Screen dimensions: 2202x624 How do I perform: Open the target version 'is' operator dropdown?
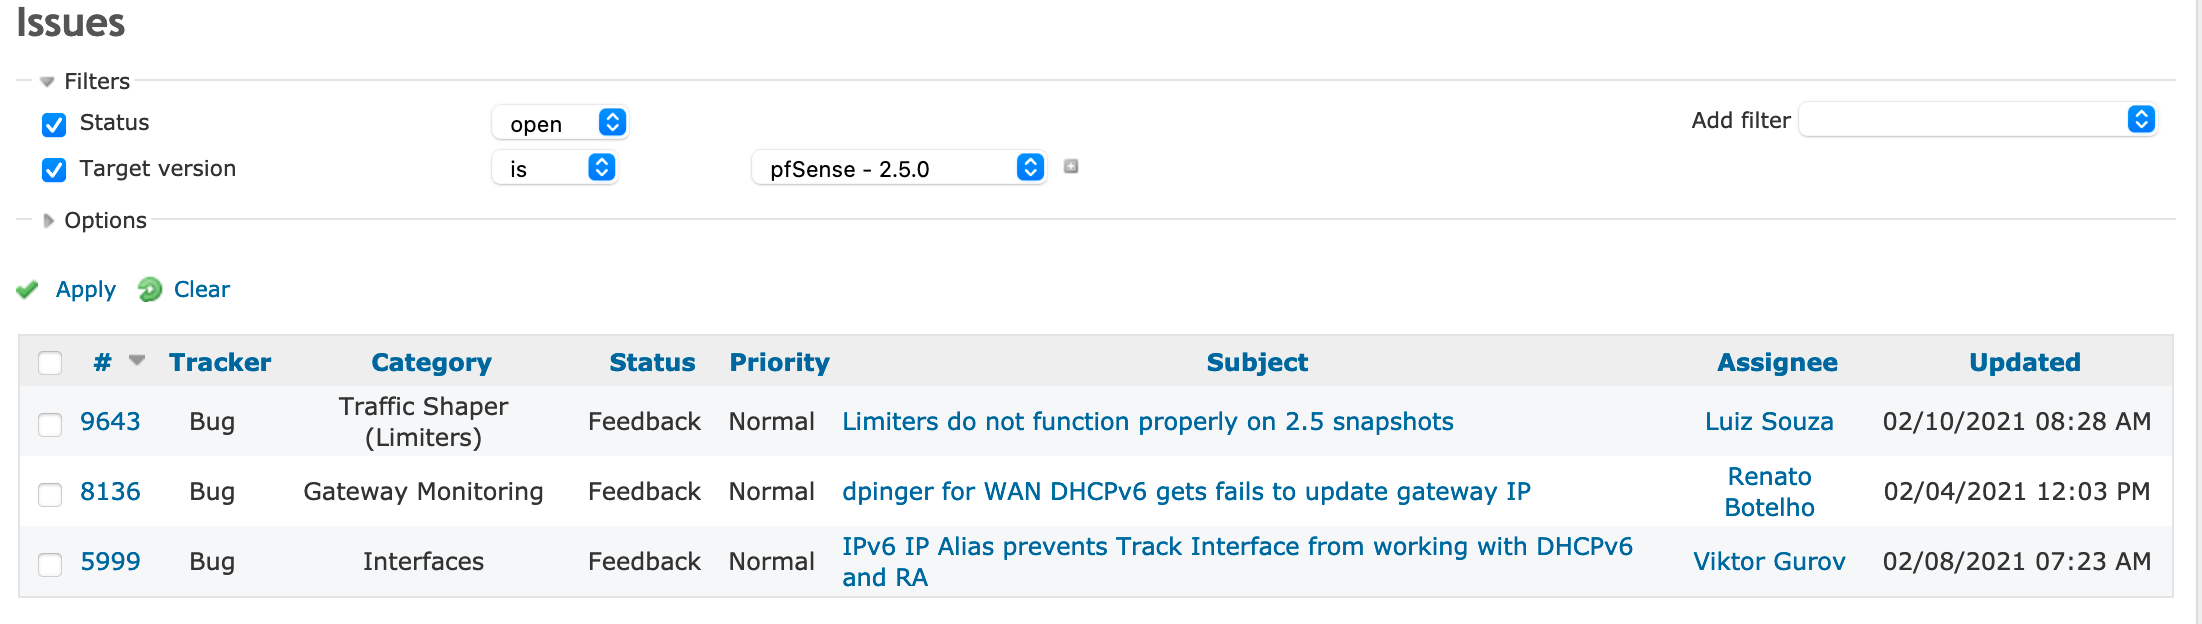click(554, 168)
